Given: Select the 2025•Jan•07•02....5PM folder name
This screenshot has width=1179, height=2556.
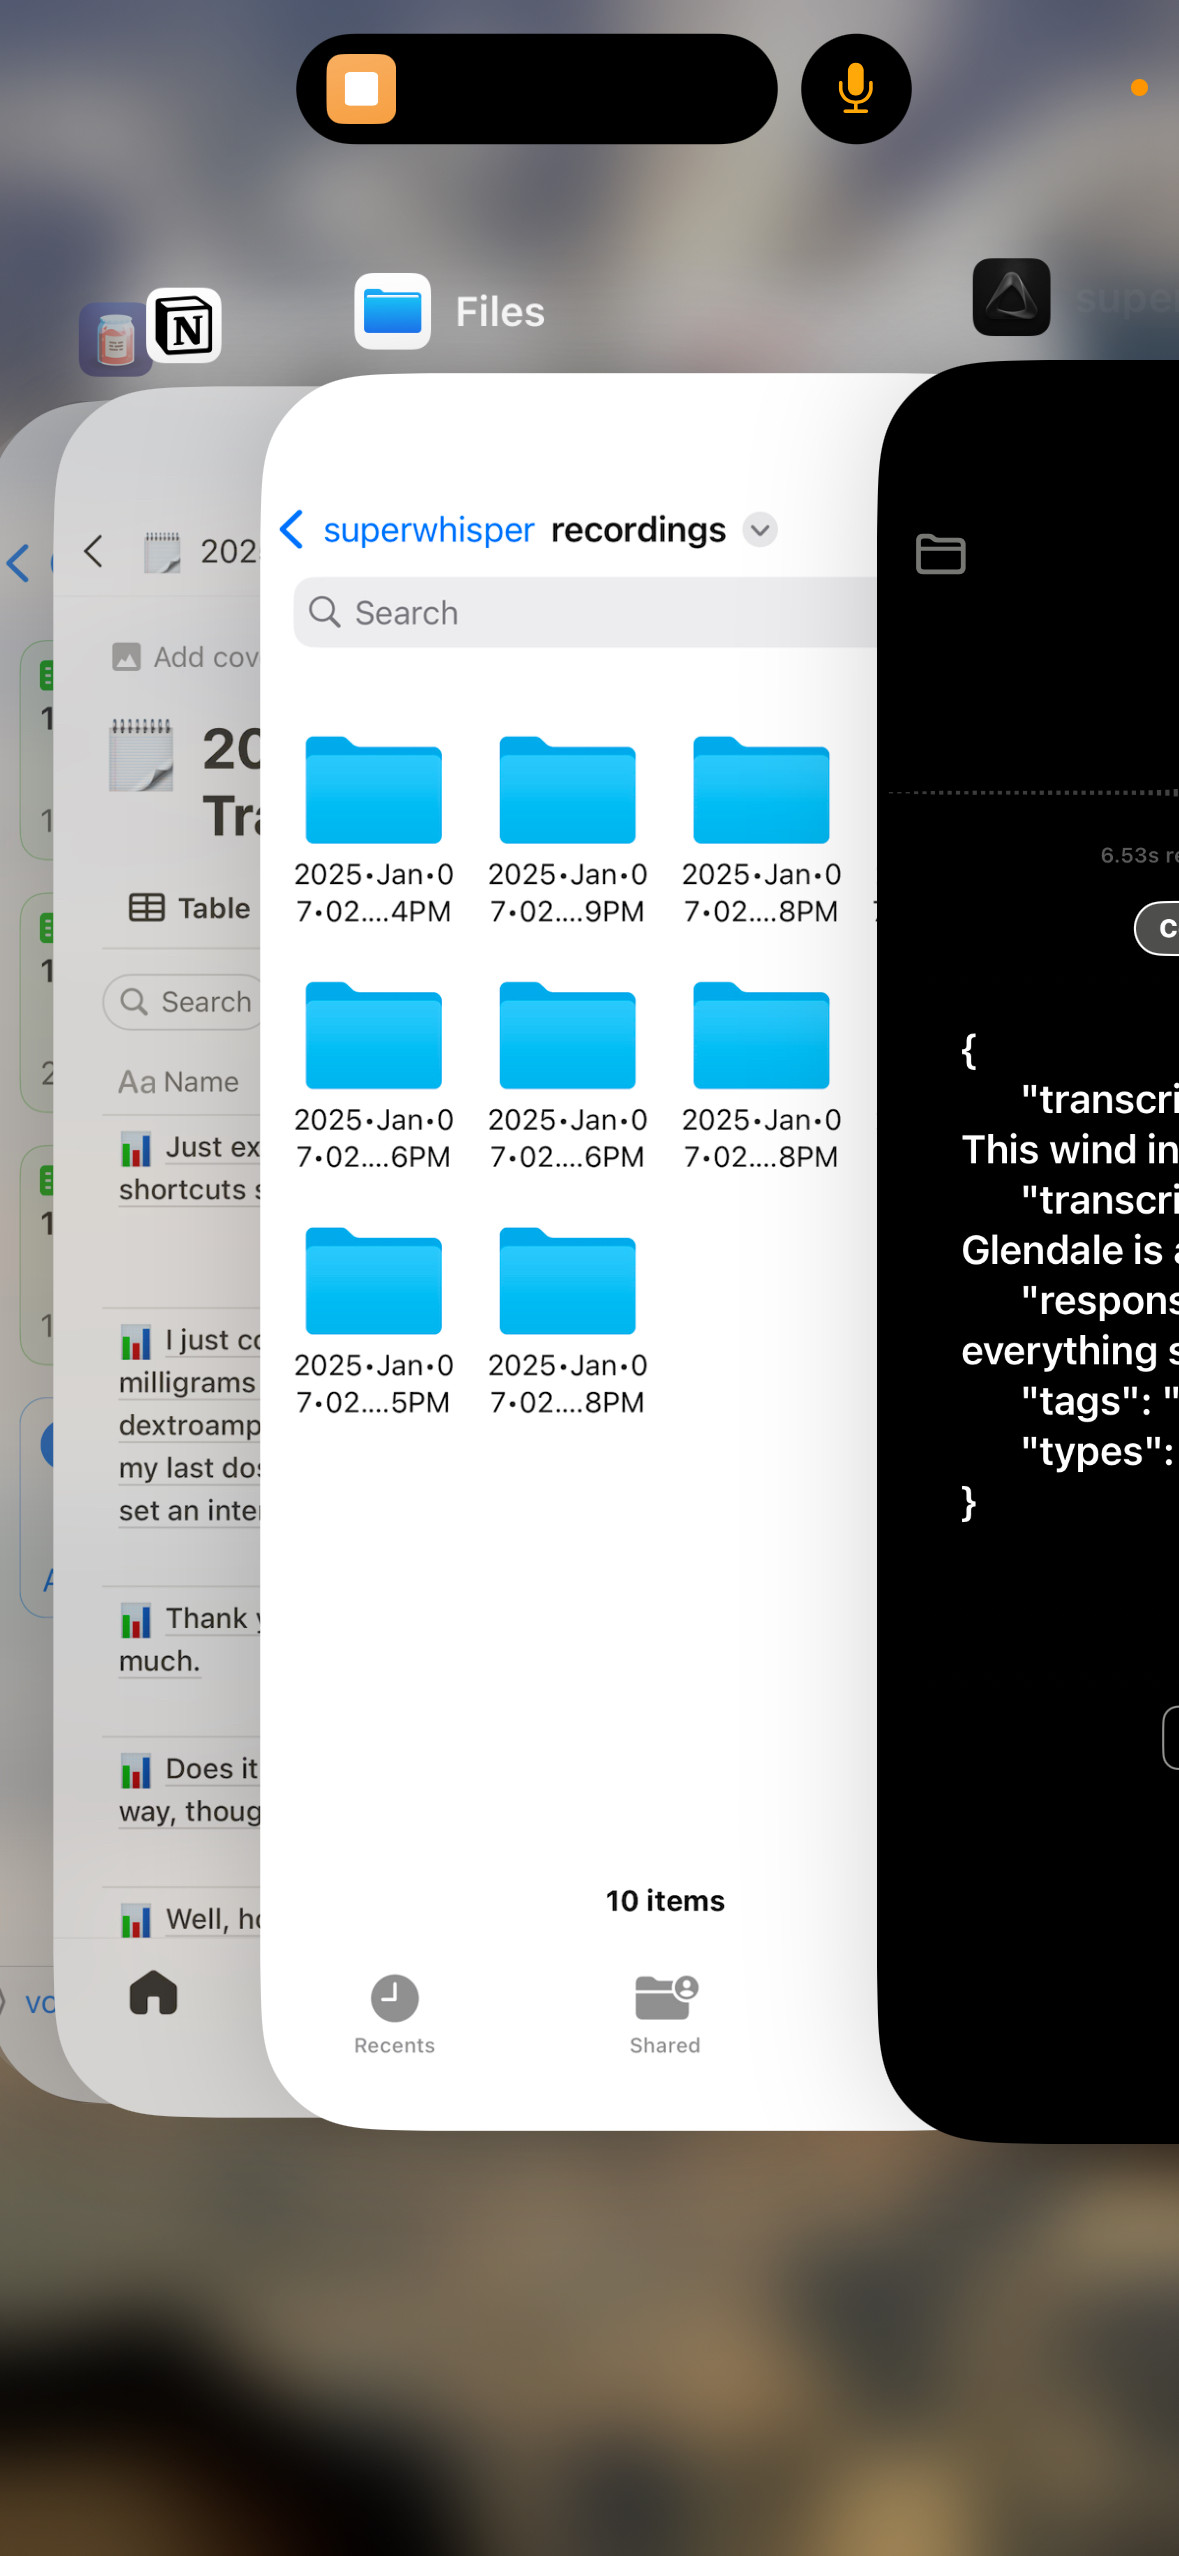Looking at the screenshot, I should (374, 1384).
